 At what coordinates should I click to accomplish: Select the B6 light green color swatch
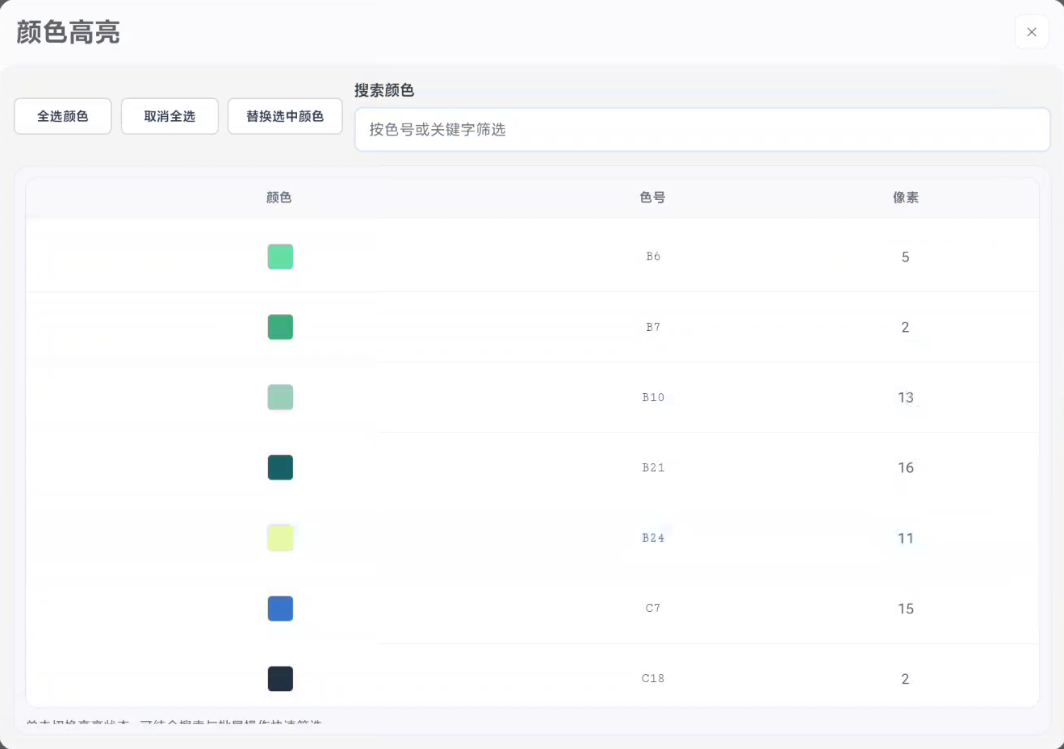280,256
